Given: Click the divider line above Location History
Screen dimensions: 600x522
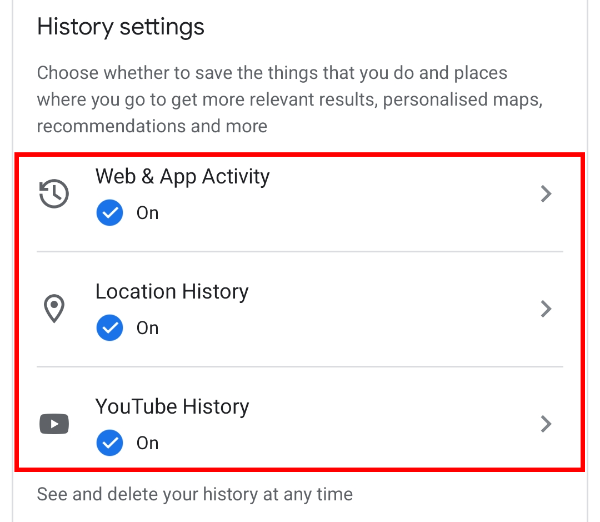Looking at the screenshot, I should tap(329, 252).
